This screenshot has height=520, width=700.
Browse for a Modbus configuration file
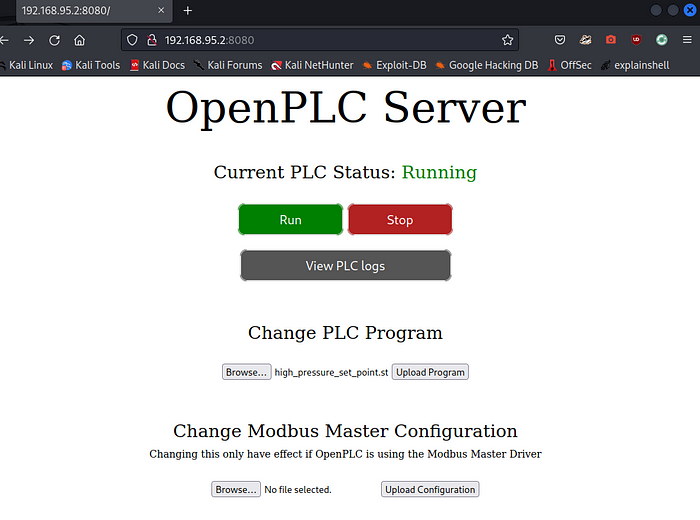[x=236, y=489]
